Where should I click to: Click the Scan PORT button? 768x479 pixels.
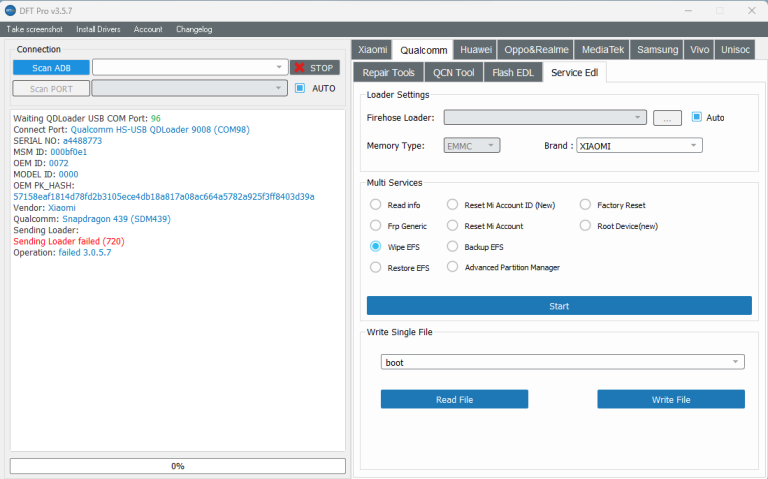[x=51, y=89]
